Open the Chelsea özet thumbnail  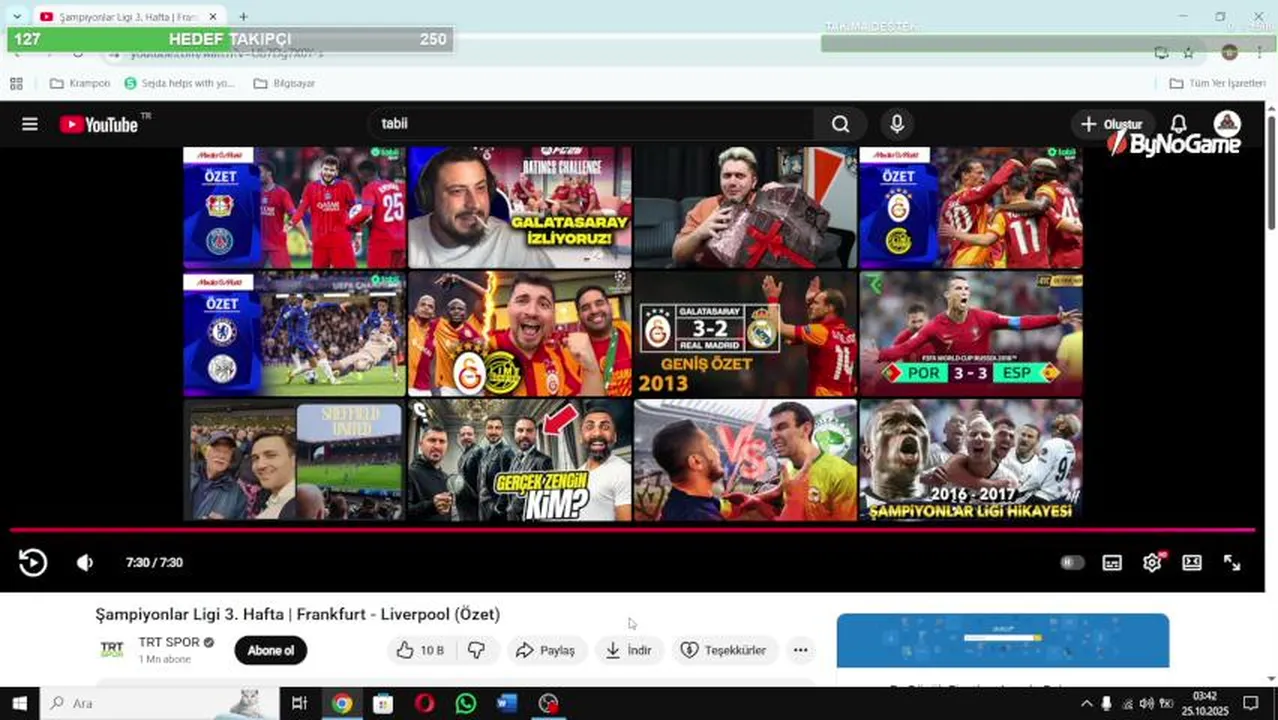(x=294, y=334)
